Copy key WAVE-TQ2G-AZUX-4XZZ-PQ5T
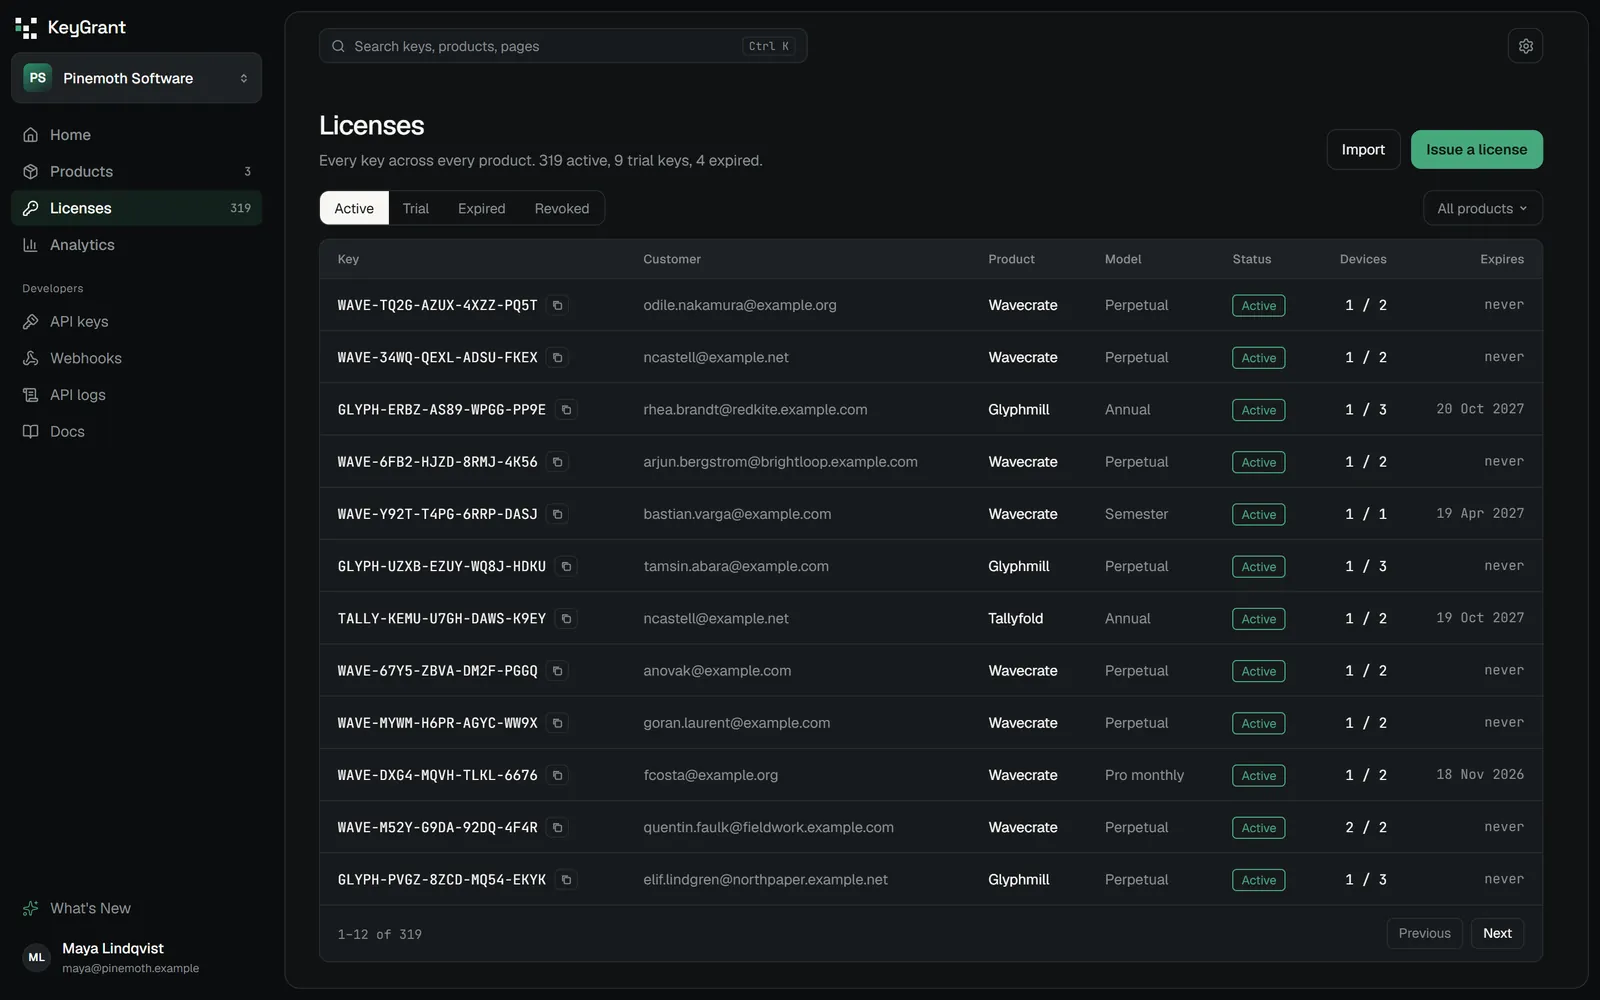Screen dimensions: 1600x1000 coord(558,305)
